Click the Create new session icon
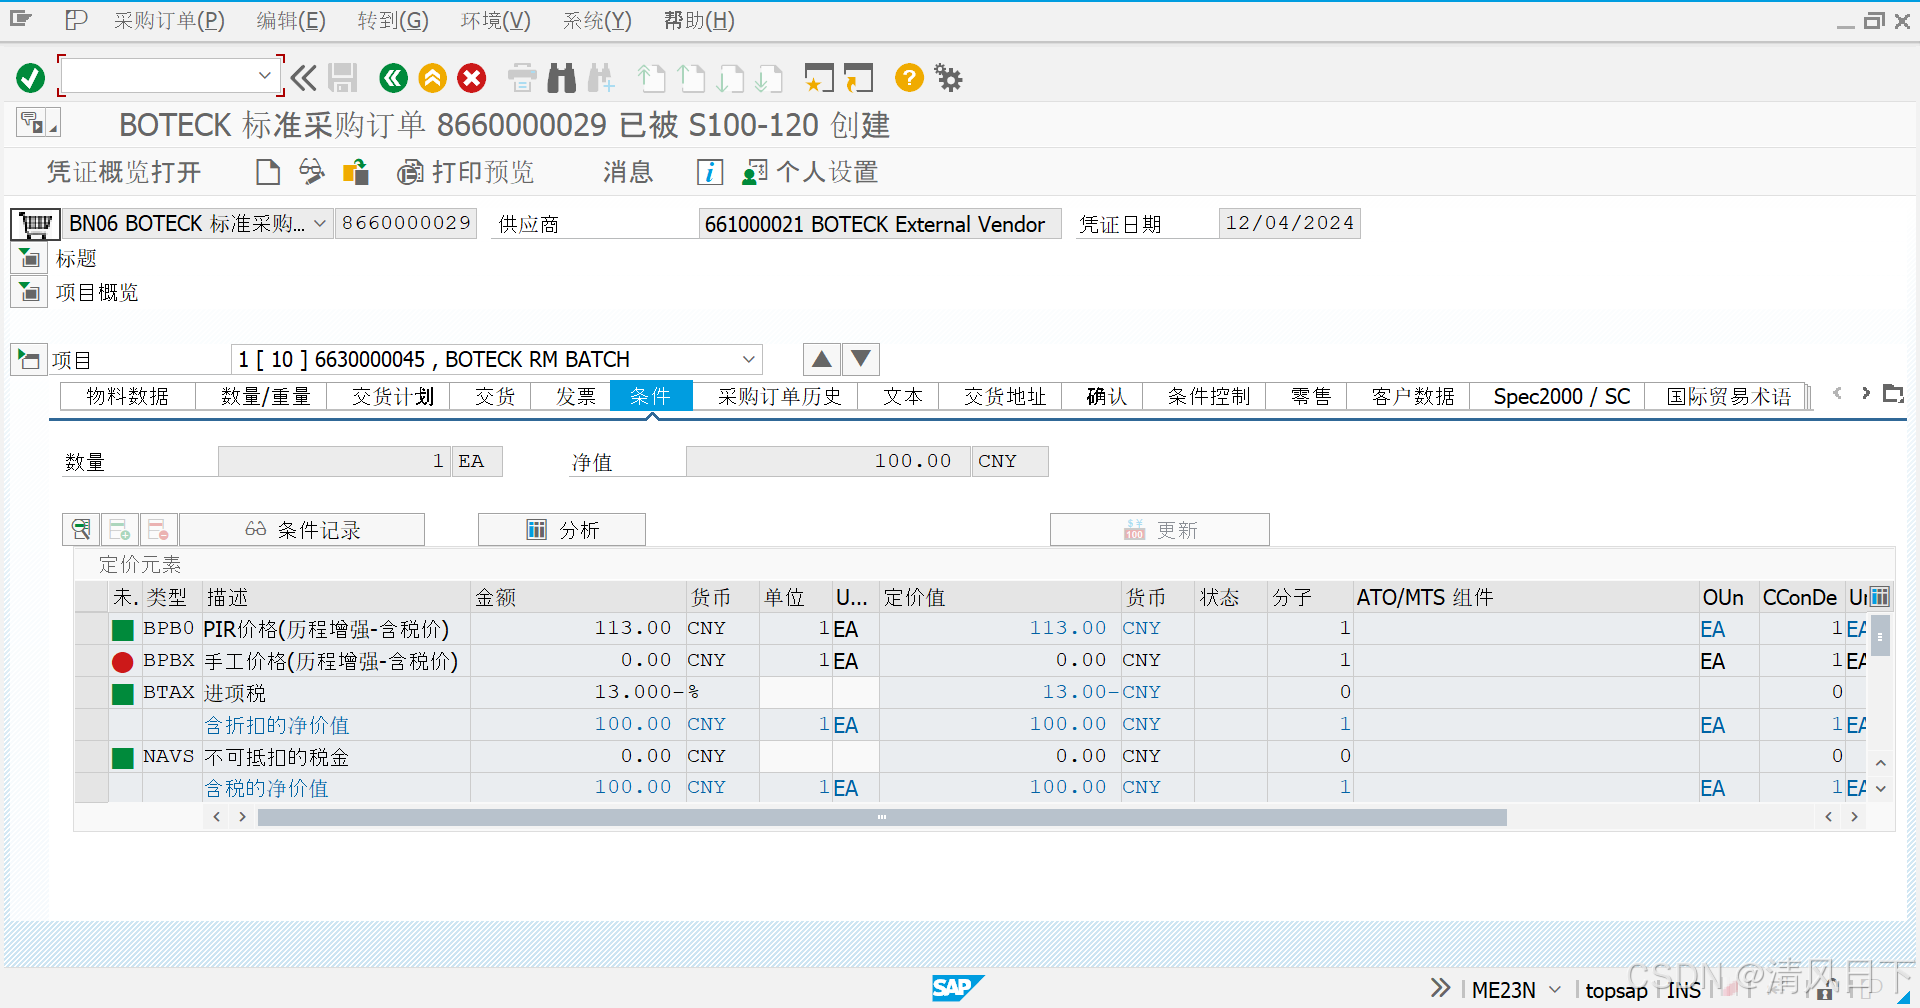1920x1008 pixels. [819, 77]
